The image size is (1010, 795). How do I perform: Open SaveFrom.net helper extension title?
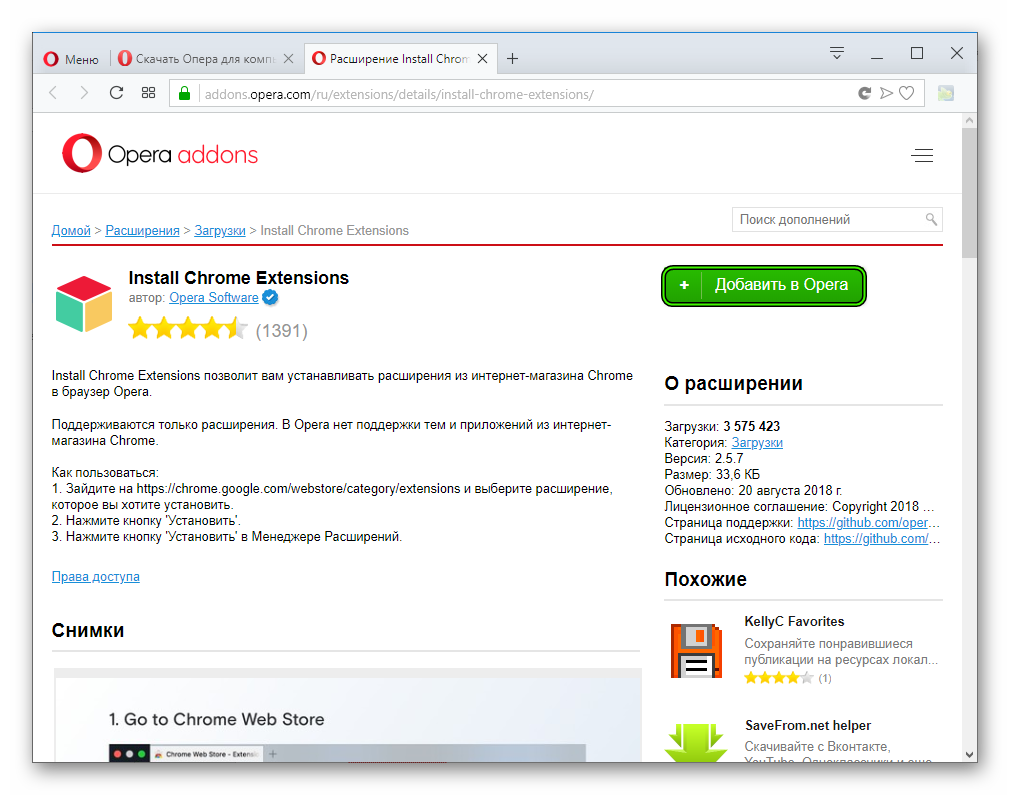808,725
